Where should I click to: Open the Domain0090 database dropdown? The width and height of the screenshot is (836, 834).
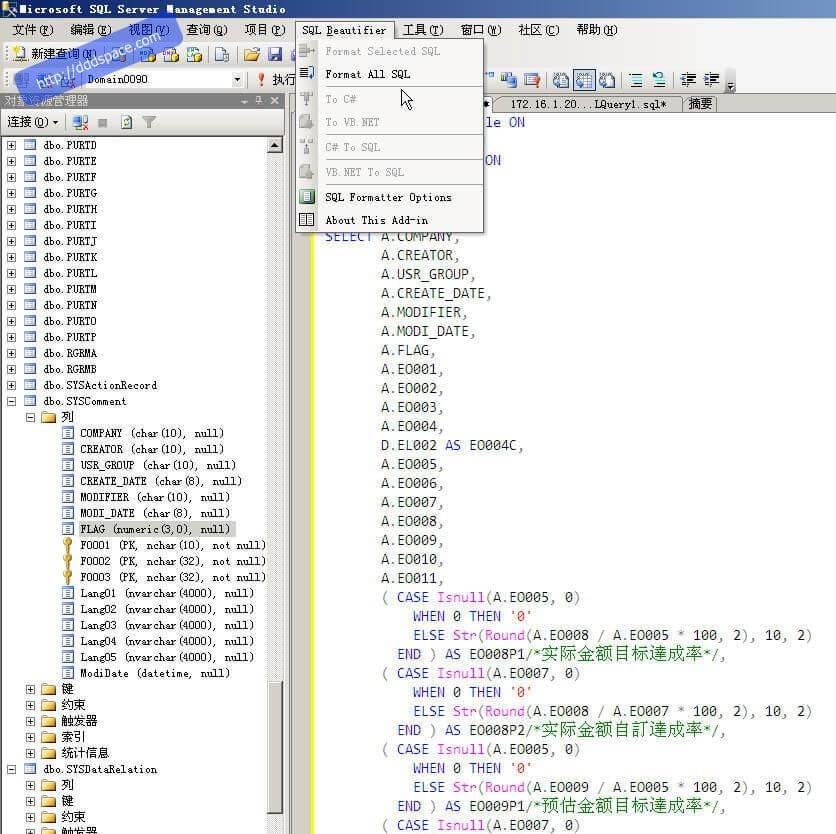pos(237,79)
